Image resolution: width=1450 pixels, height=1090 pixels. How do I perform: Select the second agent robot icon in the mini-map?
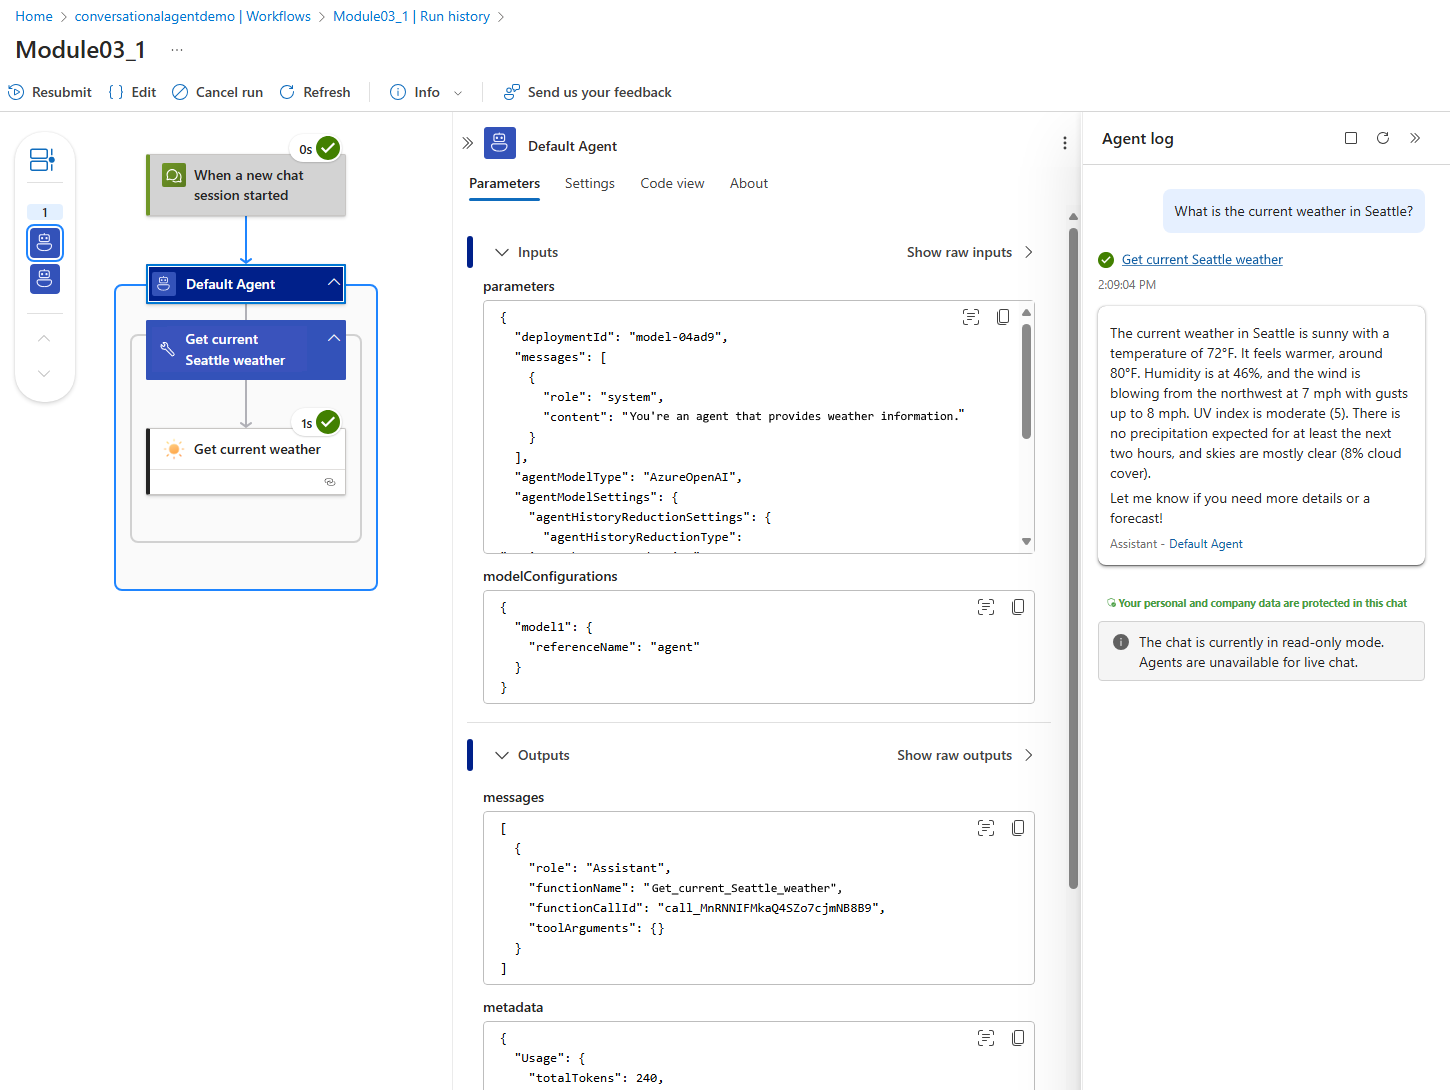coord(44,279)
